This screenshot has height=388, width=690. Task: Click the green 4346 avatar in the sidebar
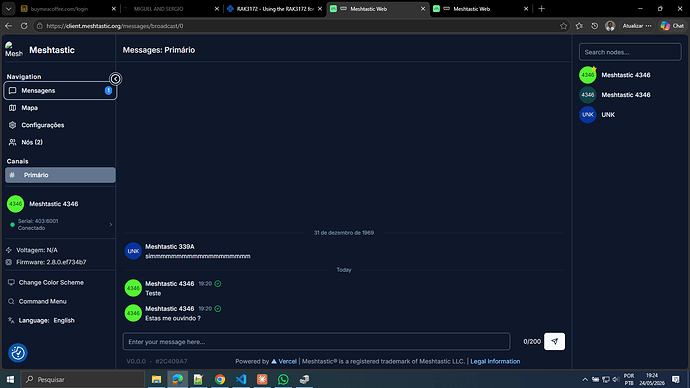[15, 204]
